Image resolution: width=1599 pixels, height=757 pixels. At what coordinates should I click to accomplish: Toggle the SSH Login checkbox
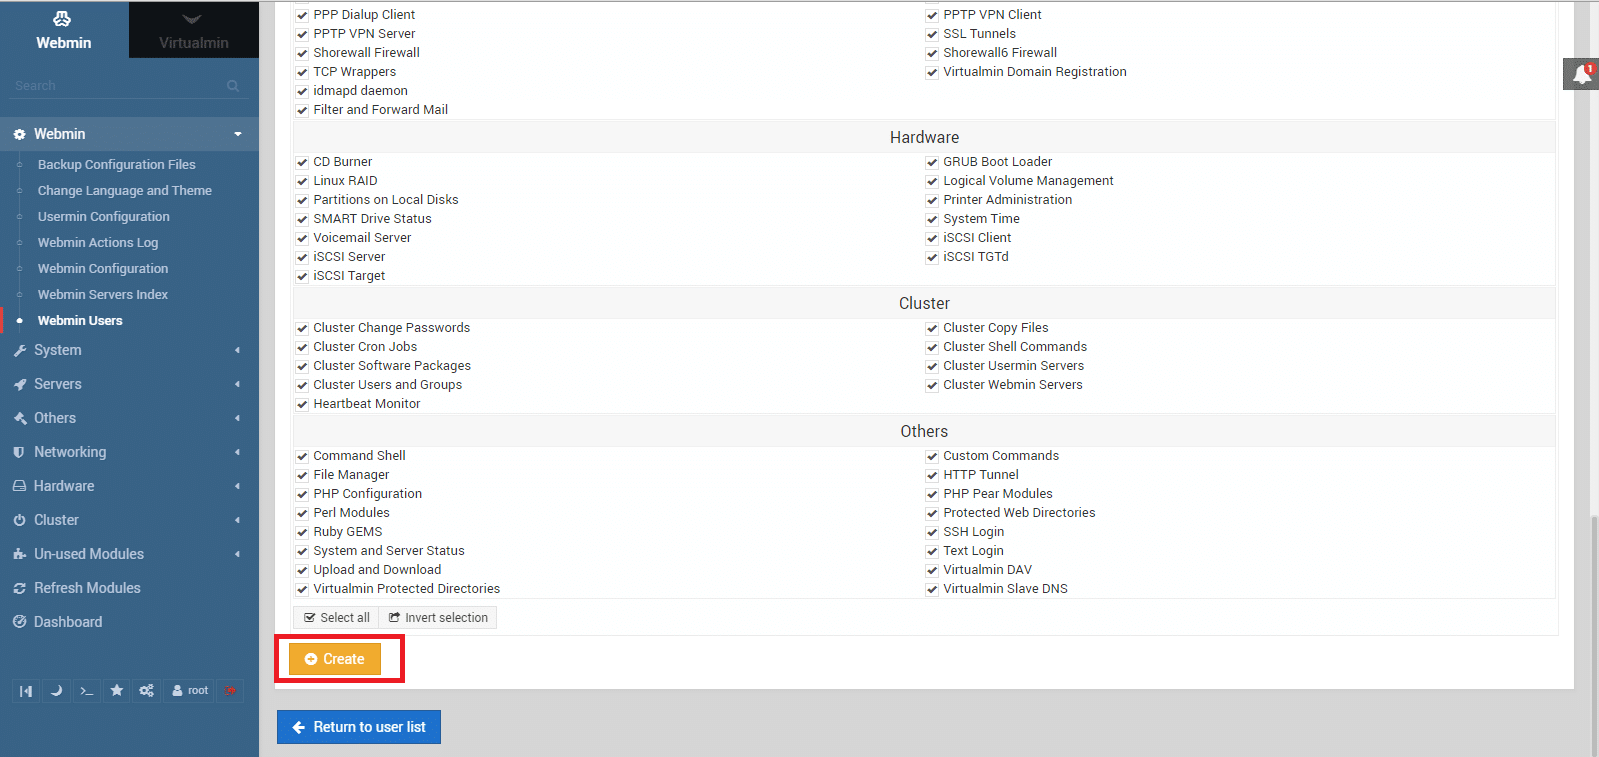tap(932, 532)
